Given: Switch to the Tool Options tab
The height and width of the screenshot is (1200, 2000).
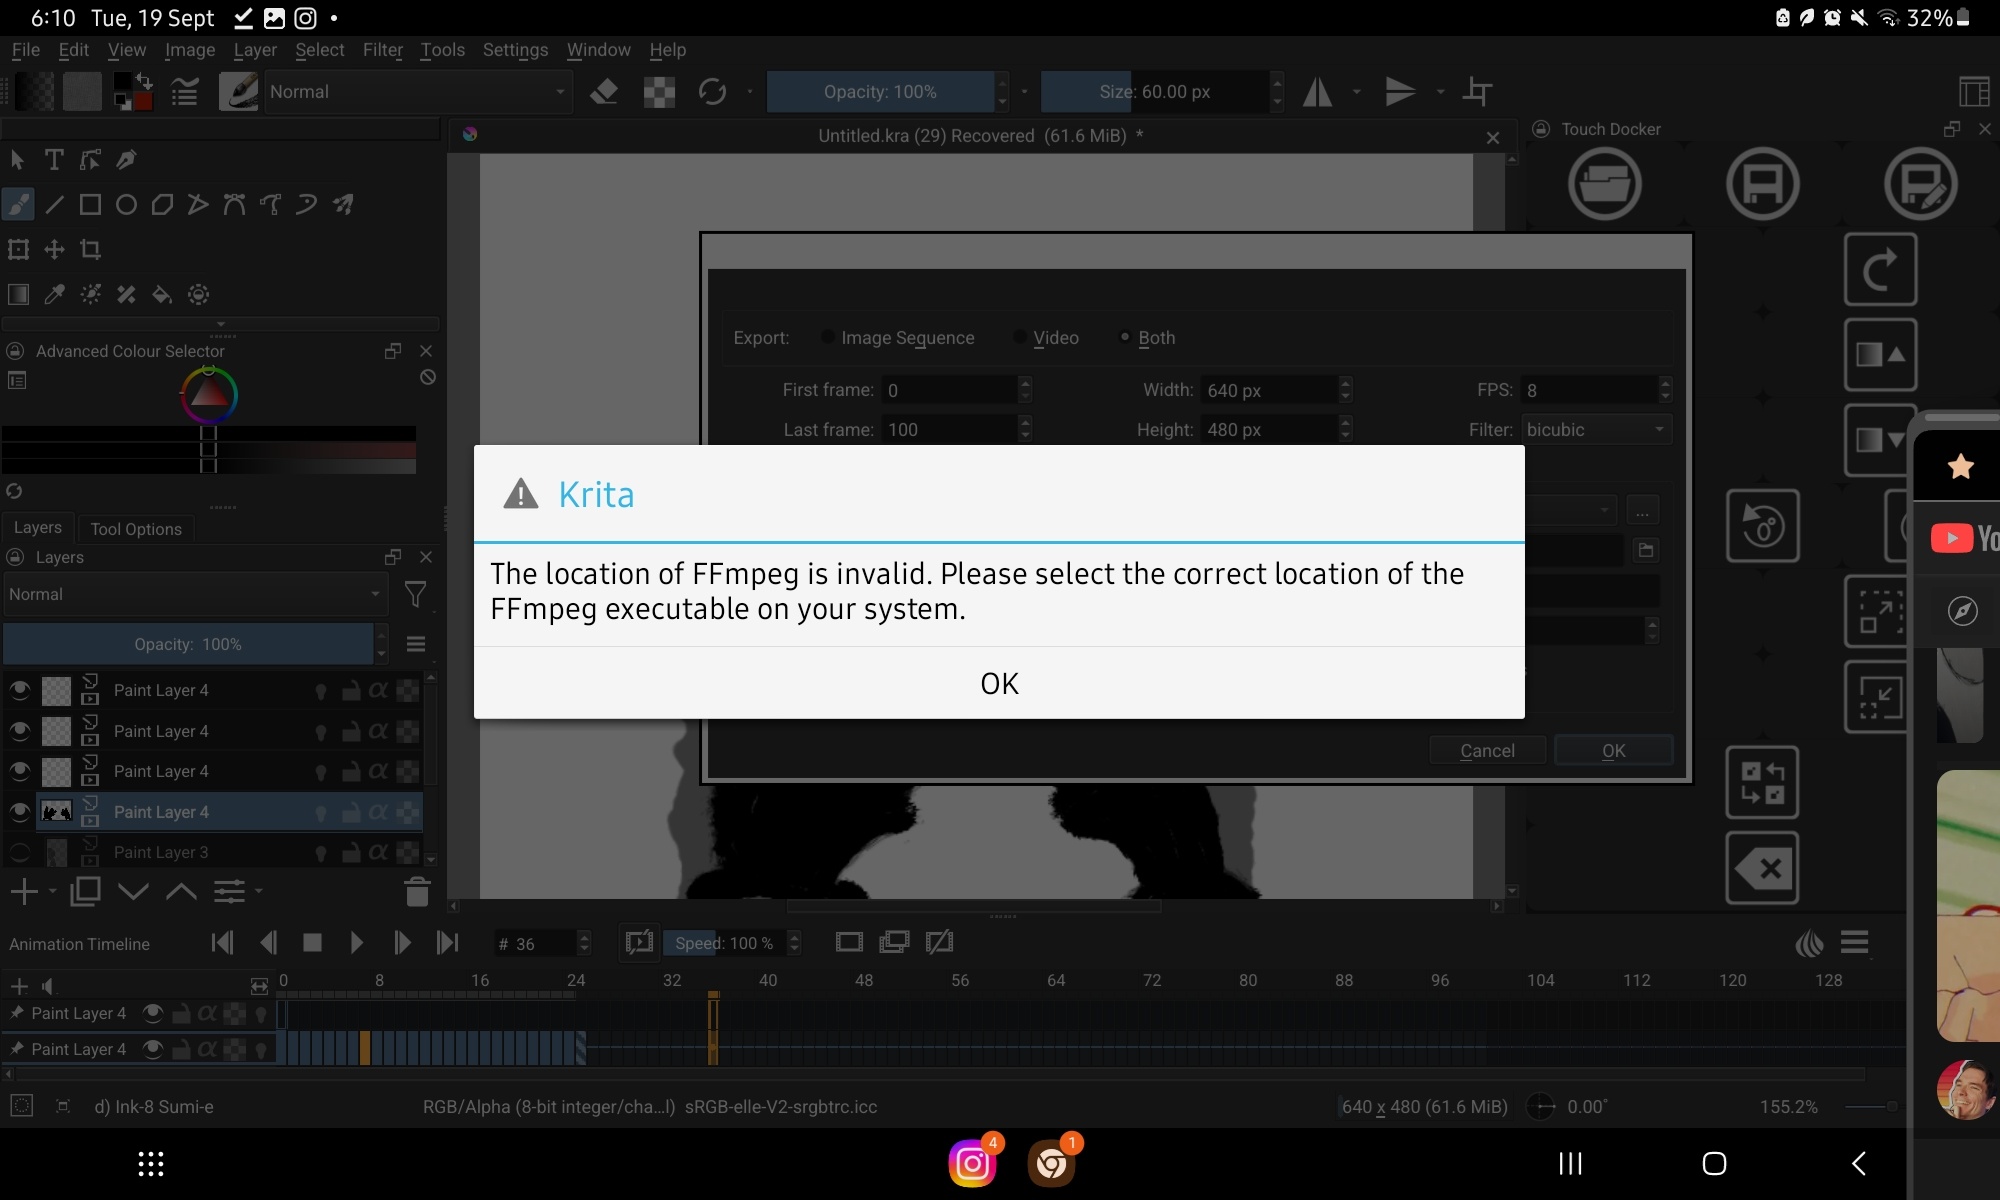Looking at the screenshot, I should 135,528.
